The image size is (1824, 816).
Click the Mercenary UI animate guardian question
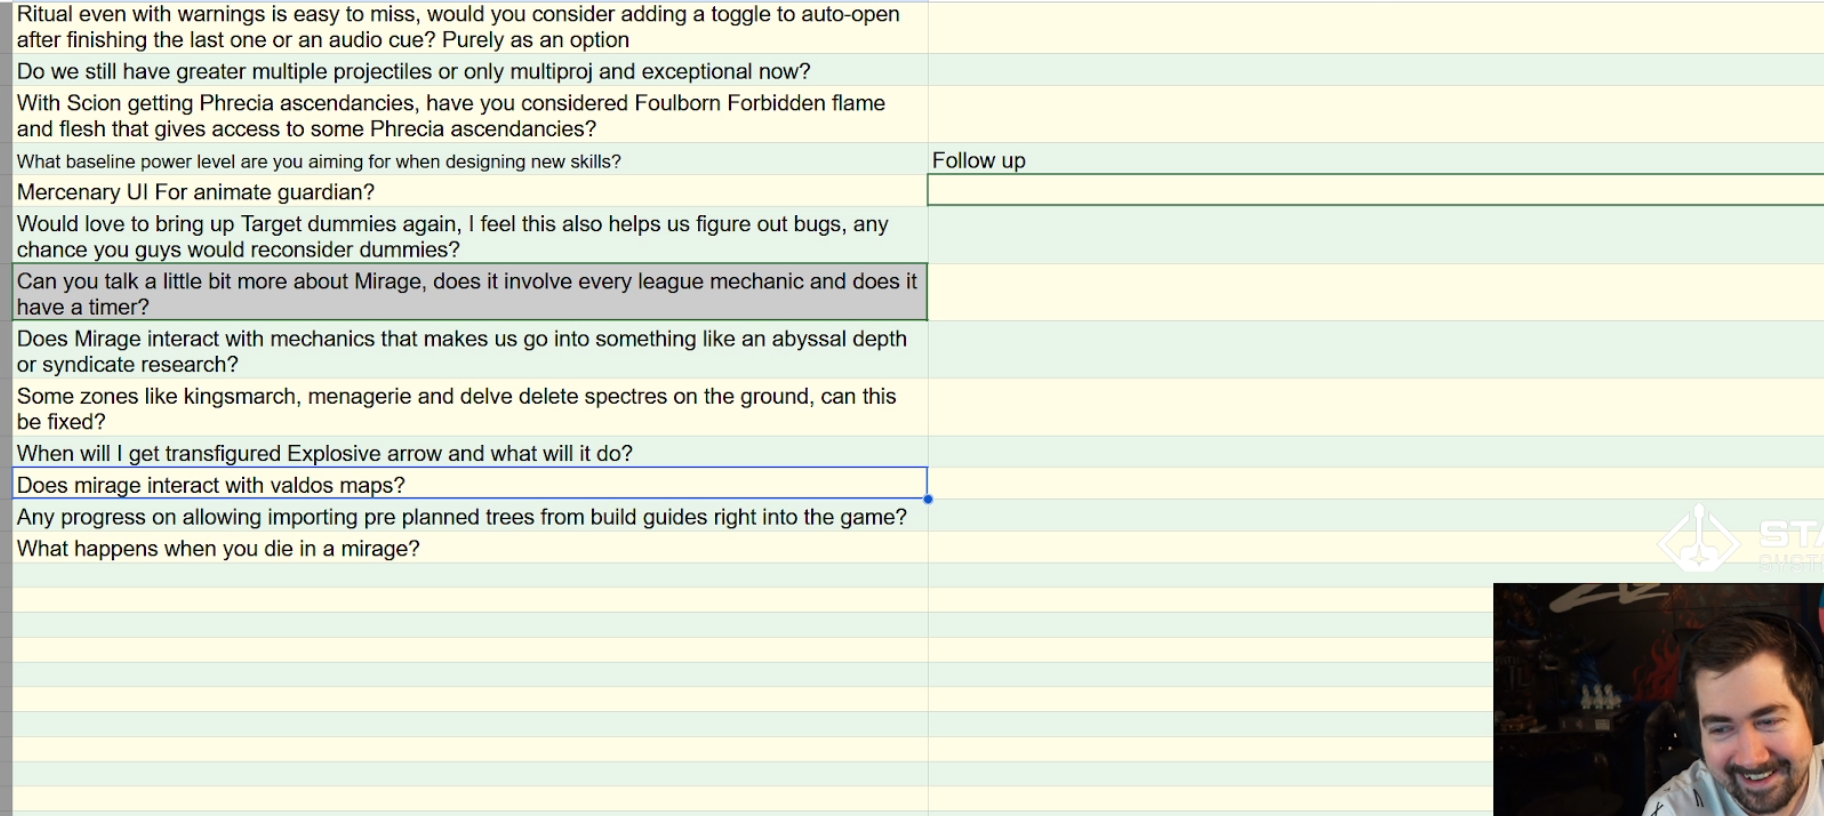(x=470, y=192)
